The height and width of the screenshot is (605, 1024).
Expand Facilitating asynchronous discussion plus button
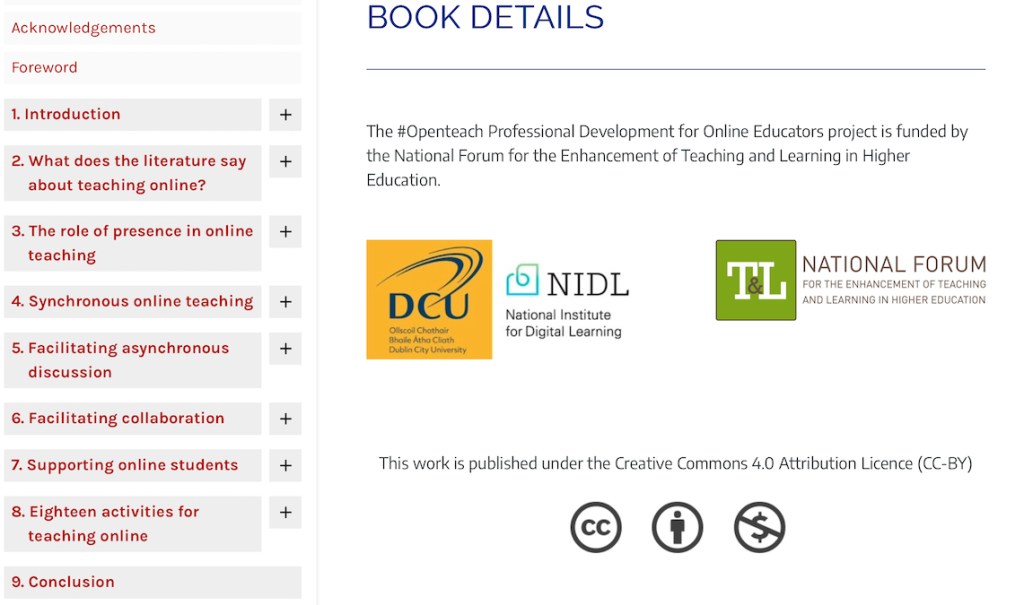coord(285,349)
